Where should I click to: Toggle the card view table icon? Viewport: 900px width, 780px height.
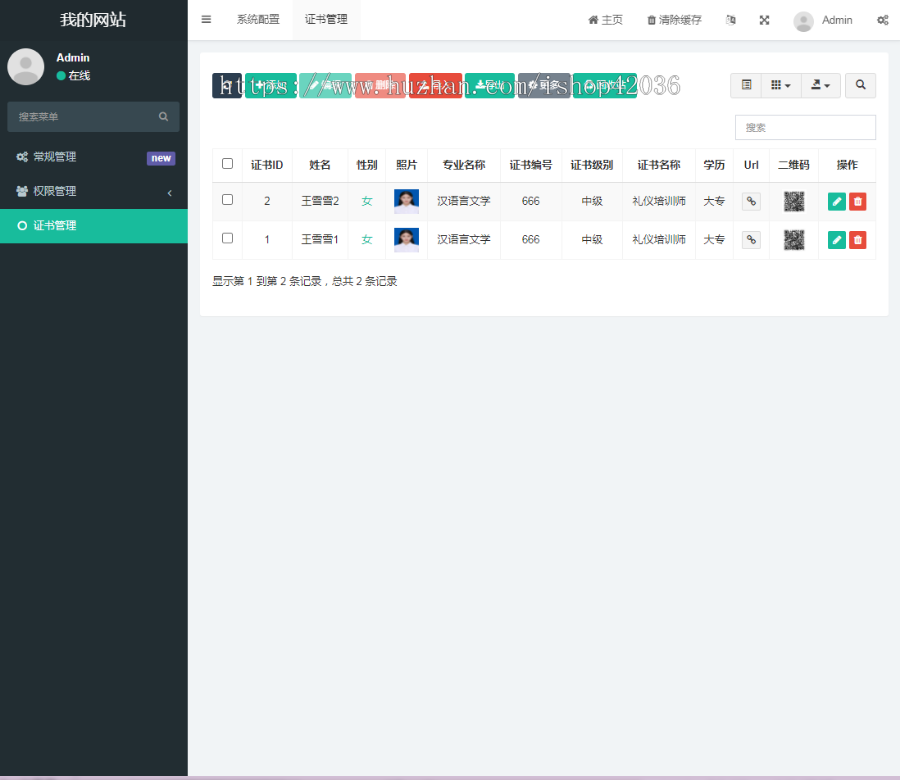point(746,86)
